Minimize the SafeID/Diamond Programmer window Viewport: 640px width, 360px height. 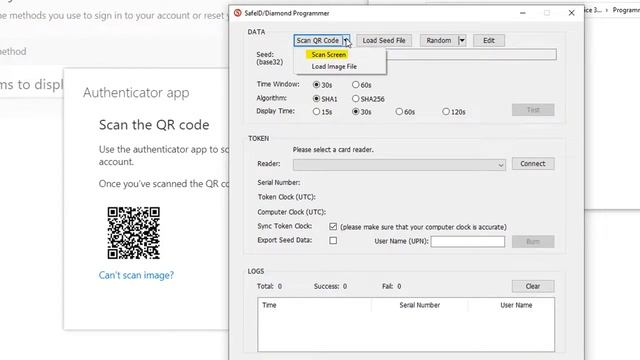522,13
